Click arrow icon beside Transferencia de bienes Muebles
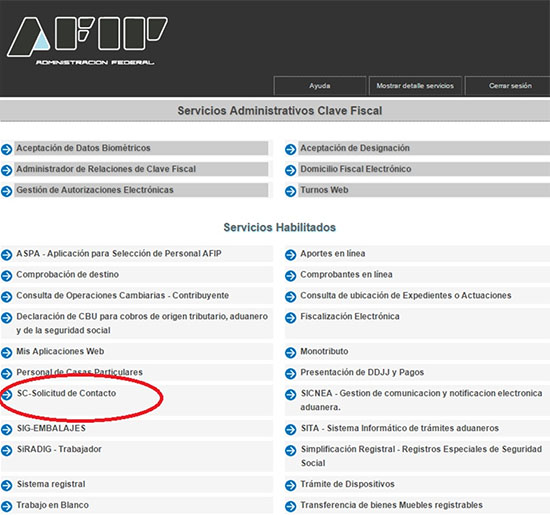This screenshot has width=550, height=515. tap(290, 507)
